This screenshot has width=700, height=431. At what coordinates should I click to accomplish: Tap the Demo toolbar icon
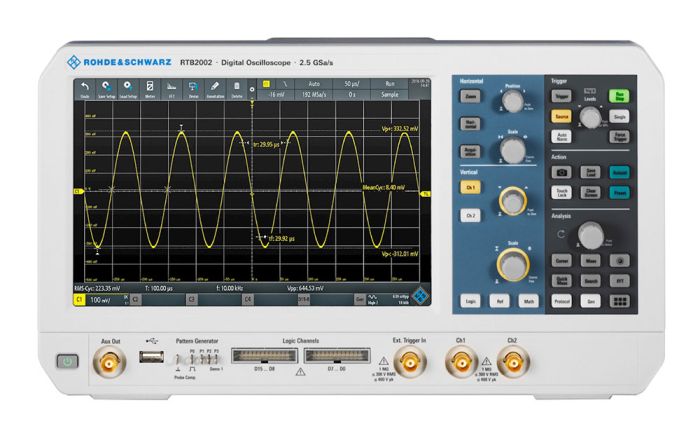click(x=193, y=89)
